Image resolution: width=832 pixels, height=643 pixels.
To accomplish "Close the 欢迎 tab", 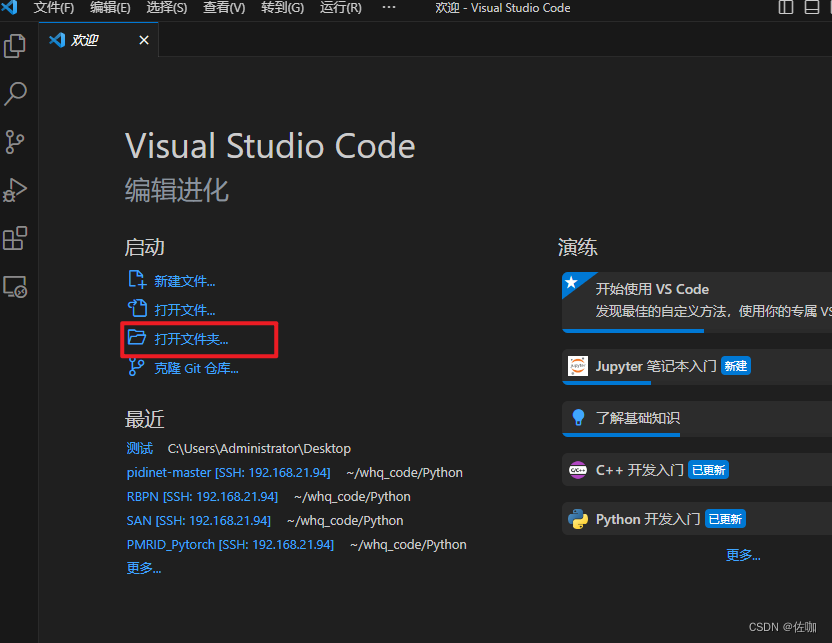I will pyautogui.click(x=144, y=40).
